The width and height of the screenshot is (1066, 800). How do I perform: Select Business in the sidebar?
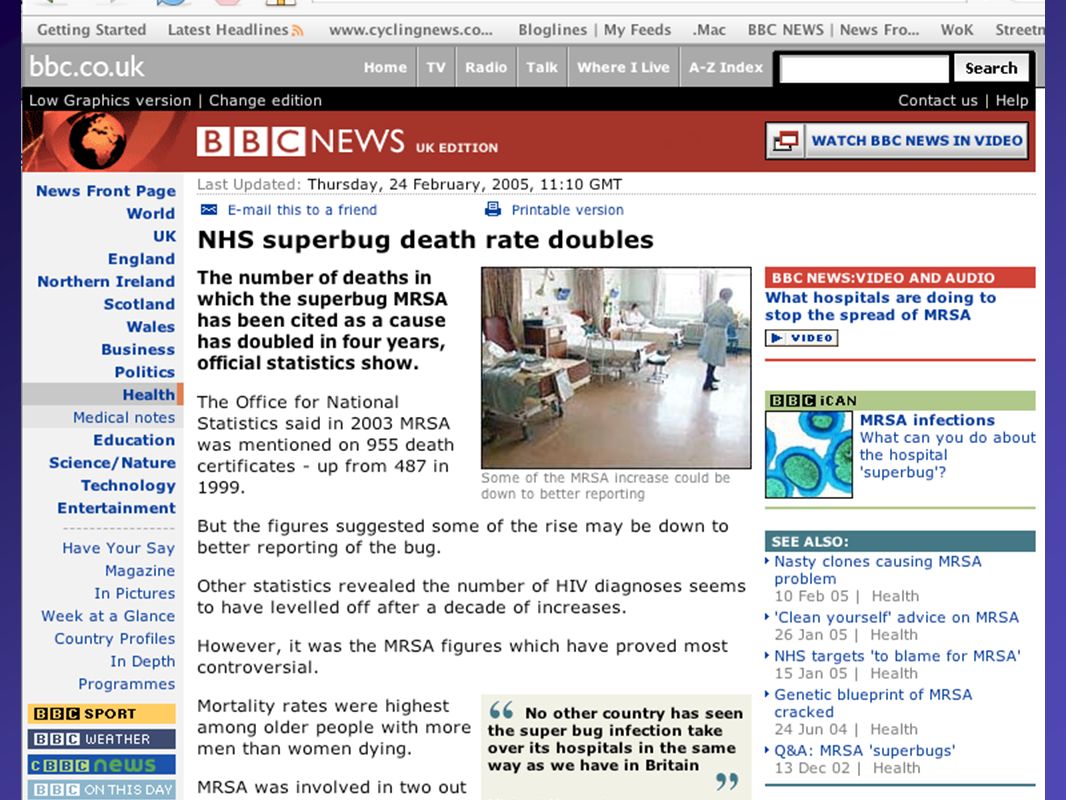point(138,349)
